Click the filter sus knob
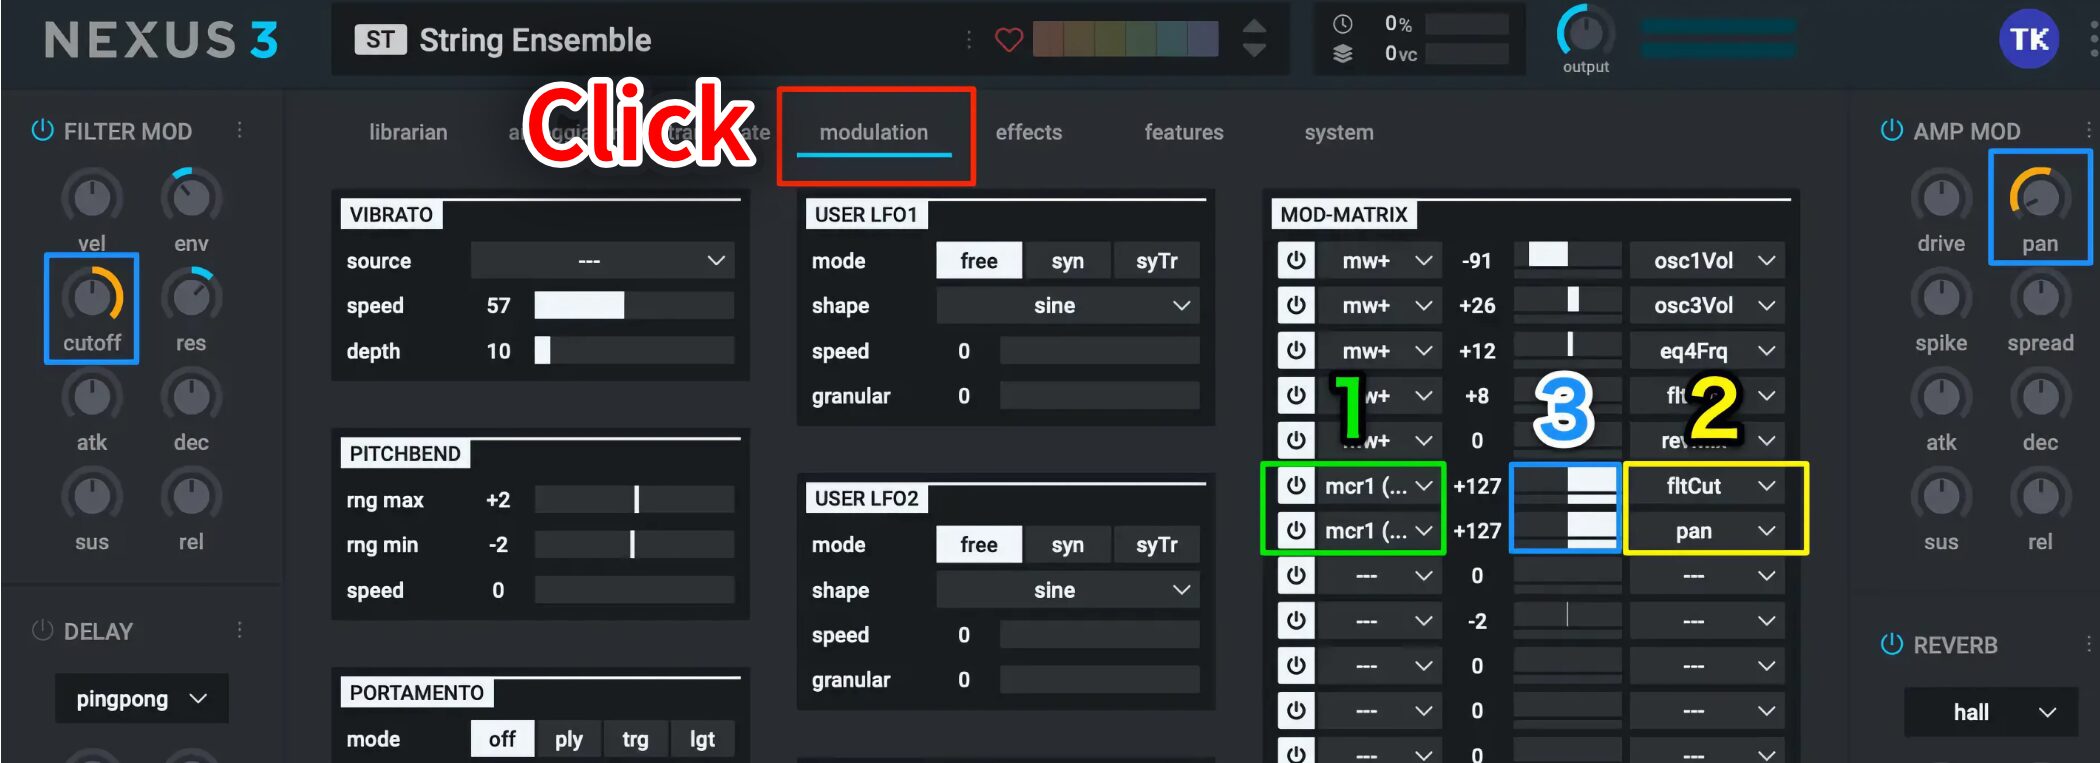The width and height of the screenshot is (2100, 763). pos(92,496)
